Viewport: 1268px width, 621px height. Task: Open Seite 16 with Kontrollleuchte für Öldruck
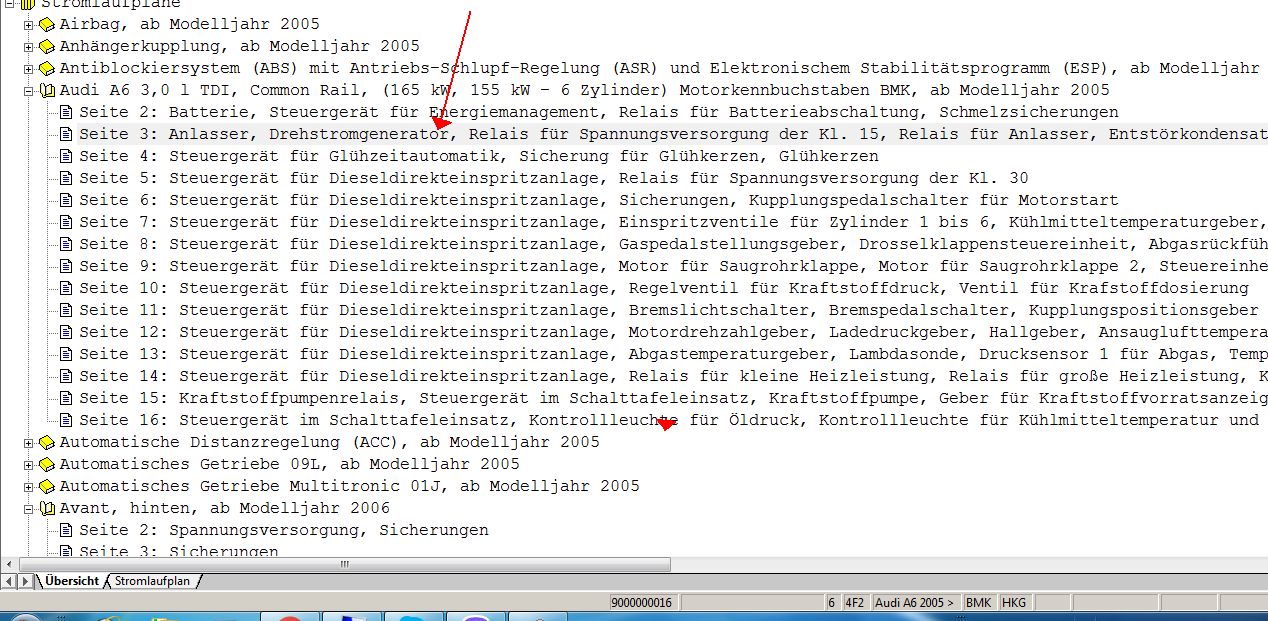point(669,420)
